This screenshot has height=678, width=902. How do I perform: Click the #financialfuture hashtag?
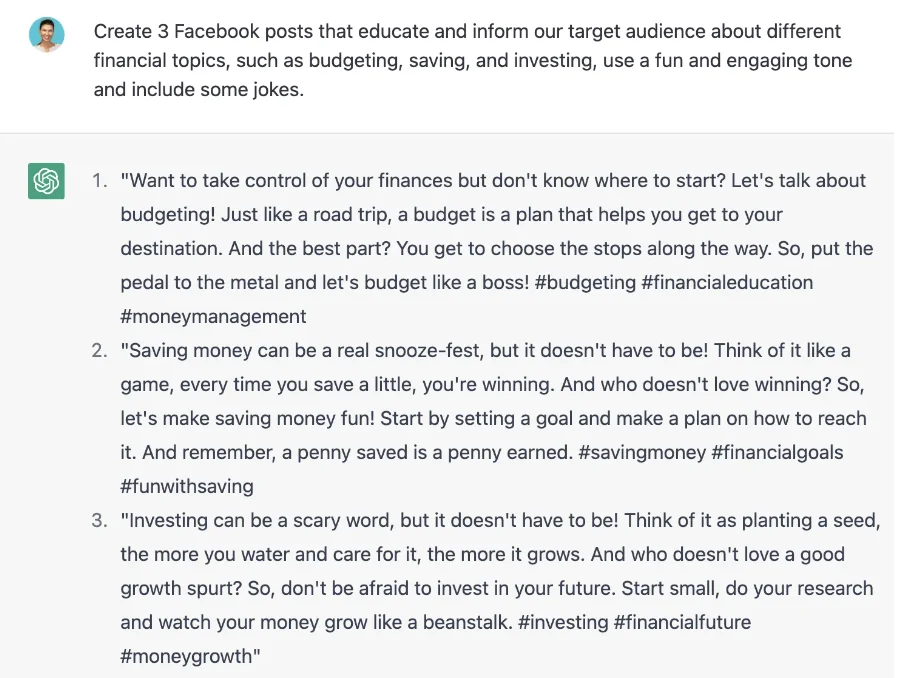coord(682,622)
